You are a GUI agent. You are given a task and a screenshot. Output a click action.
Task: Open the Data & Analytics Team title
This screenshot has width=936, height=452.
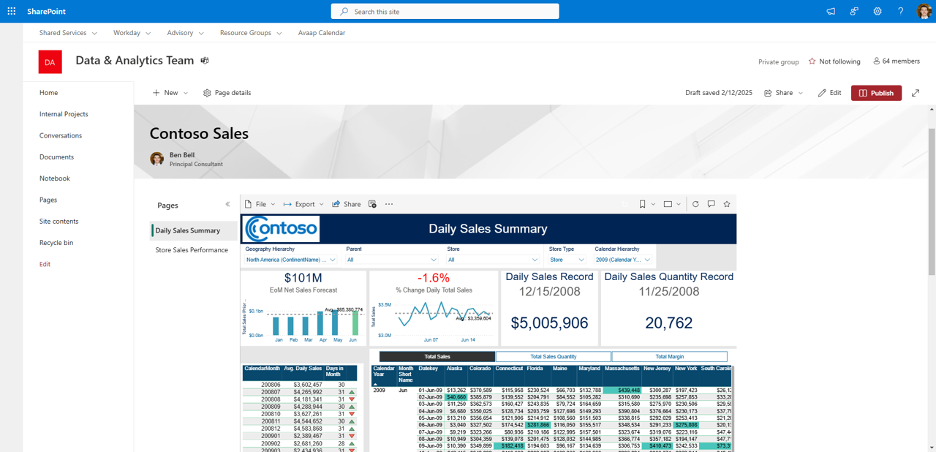click(x=135, y=60)
